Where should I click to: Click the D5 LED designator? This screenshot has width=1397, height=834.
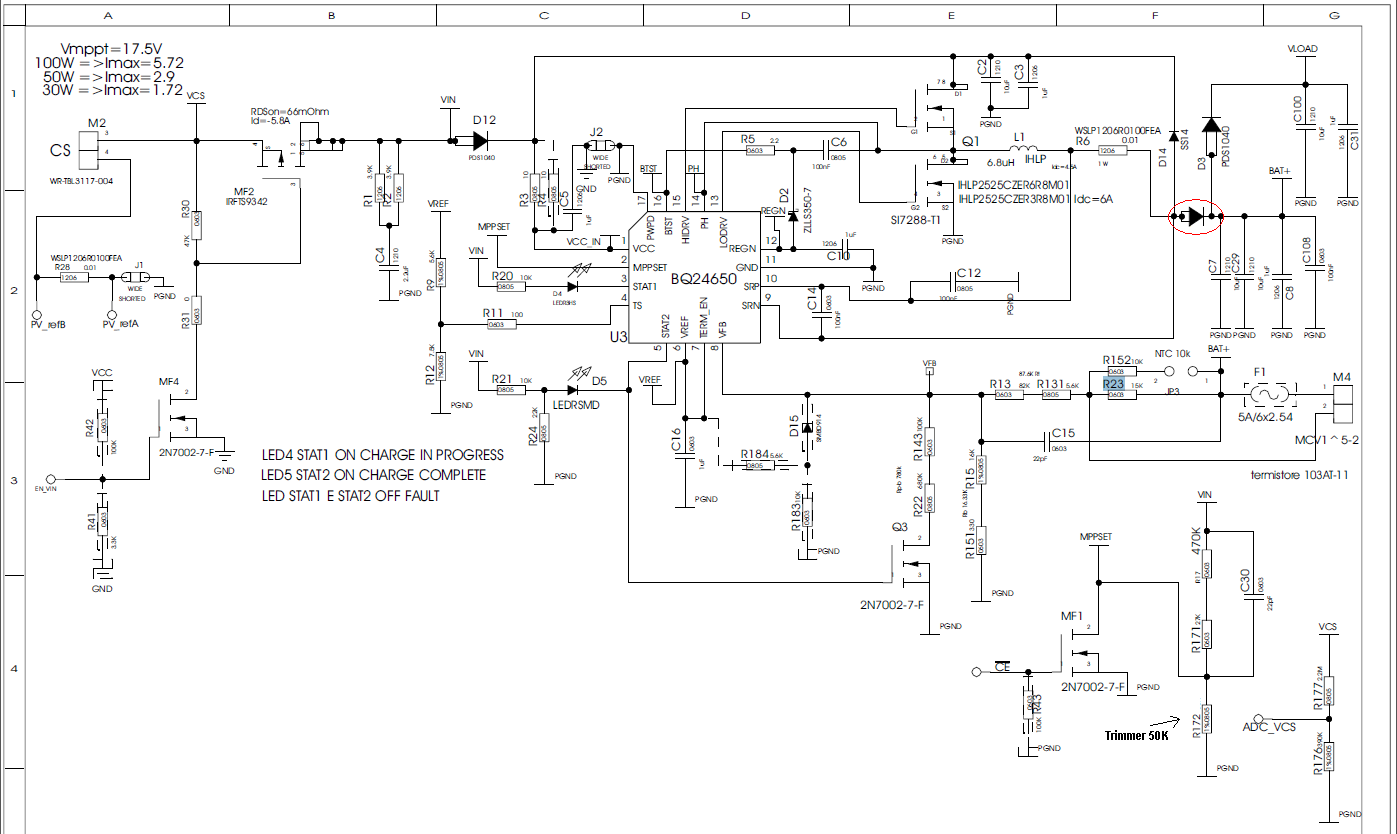click(599, 380)
